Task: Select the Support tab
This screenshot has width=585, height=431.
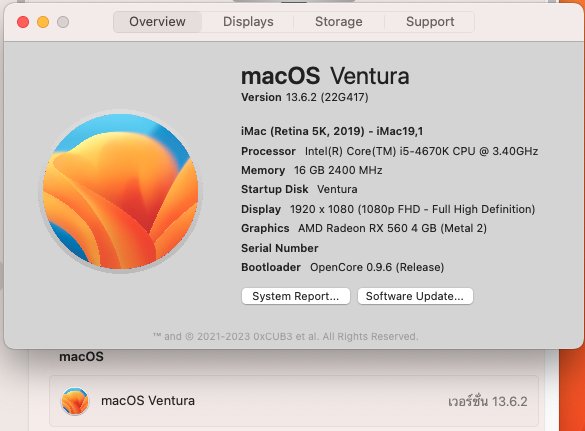Action: coord(430,22)
